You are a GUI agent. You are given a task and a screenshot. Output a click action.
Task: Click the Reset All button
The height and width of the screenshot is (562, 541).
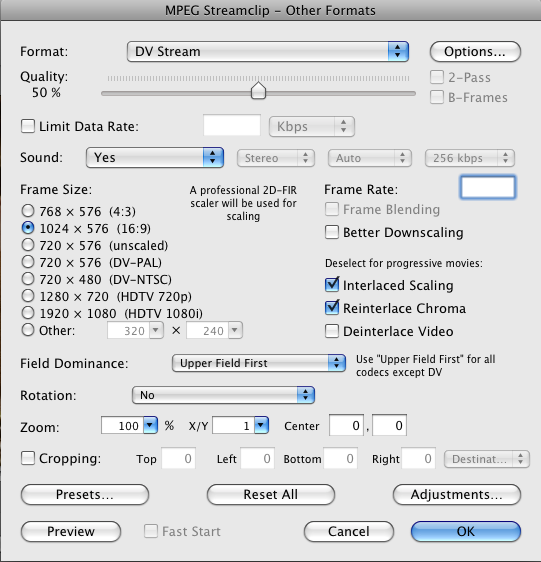pos(271,495)
